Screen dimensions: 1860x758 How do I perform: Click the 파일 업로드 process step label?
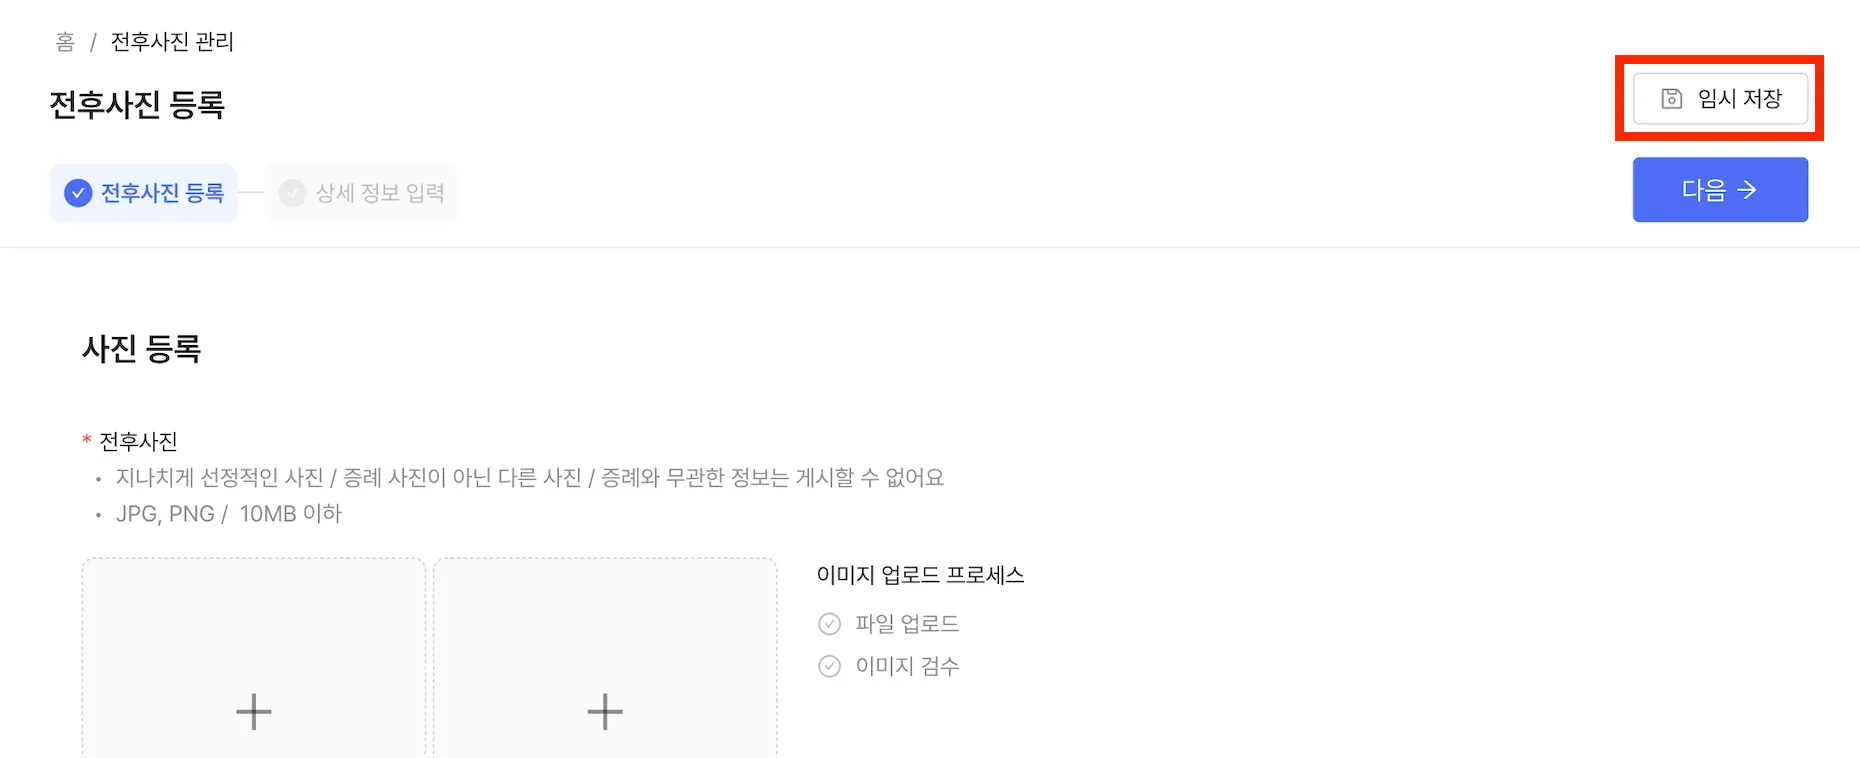click(907, 624)
